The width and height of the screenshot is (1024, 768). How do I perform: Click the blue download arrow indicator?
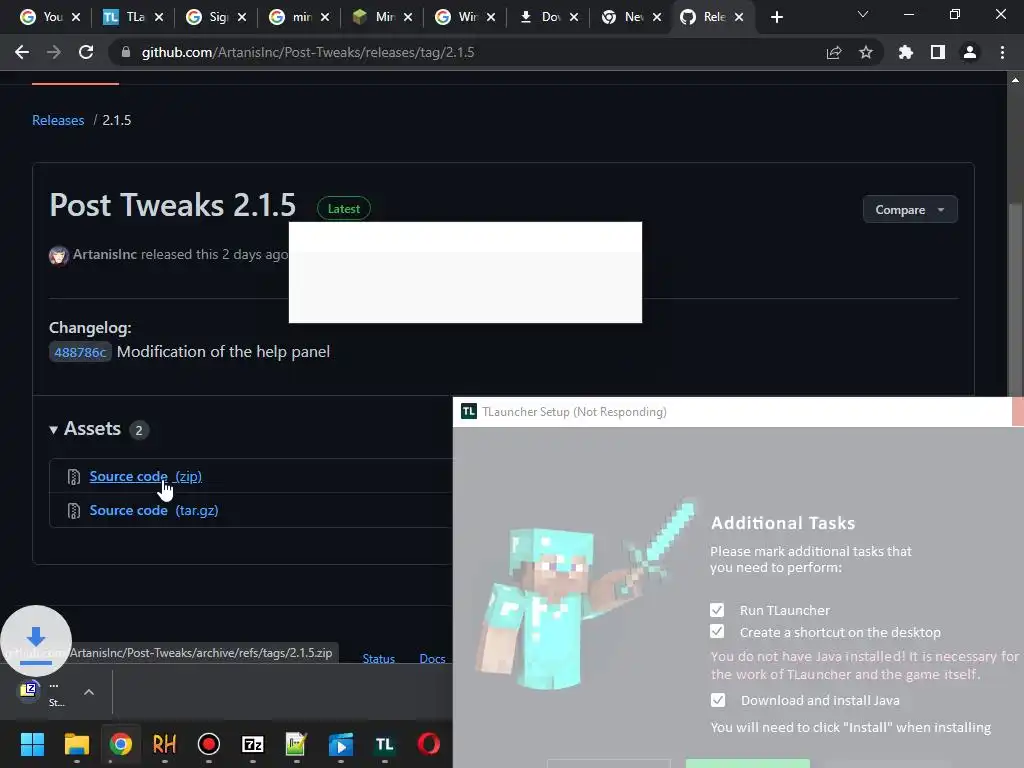click(36, 641)
